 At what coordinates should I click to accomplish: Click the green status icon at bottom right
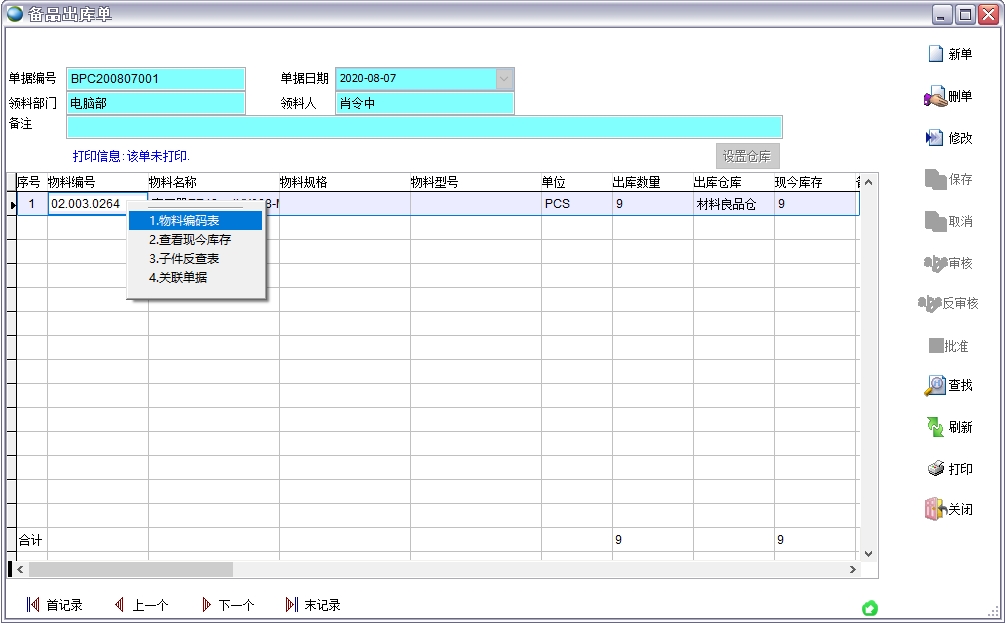870,608
